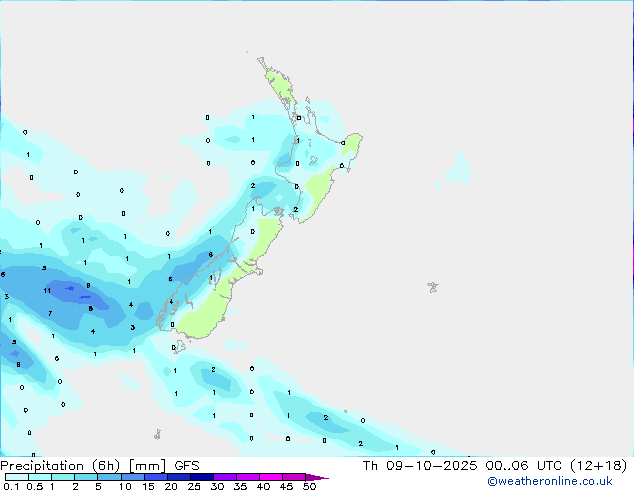Click the '11' precipitation value on the map
634x490 pixels.
point(47,290)
